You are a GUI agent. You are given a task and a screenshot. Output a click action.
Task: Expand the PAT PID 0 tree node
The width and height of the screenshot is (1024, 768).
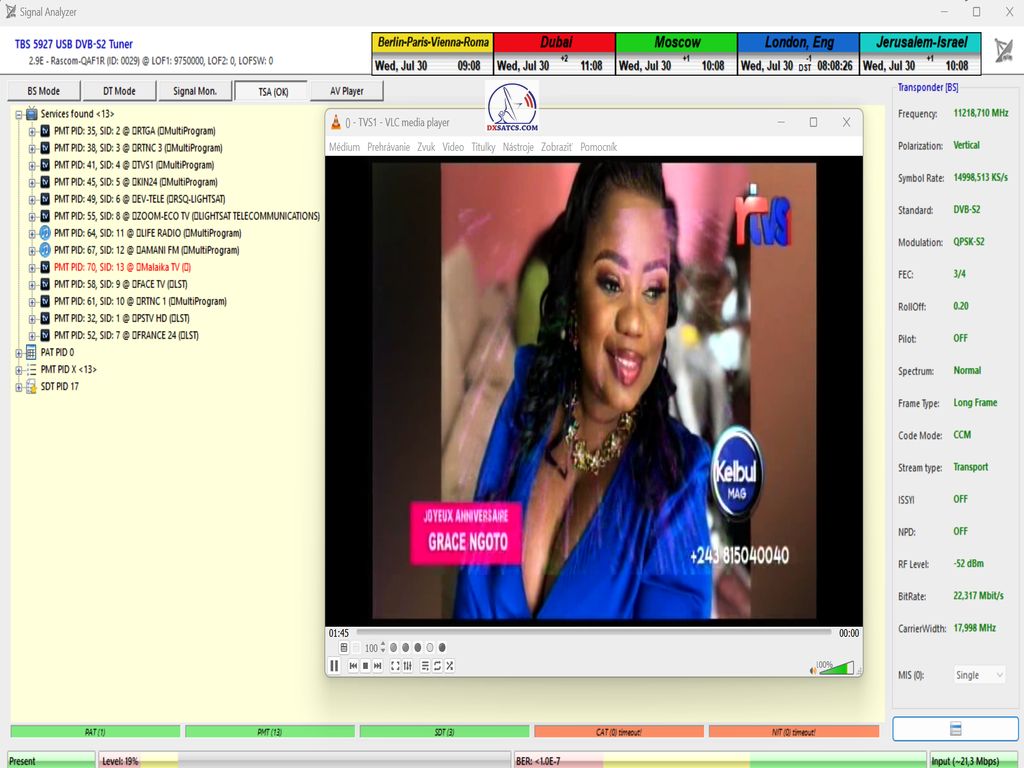pos(18,352)
